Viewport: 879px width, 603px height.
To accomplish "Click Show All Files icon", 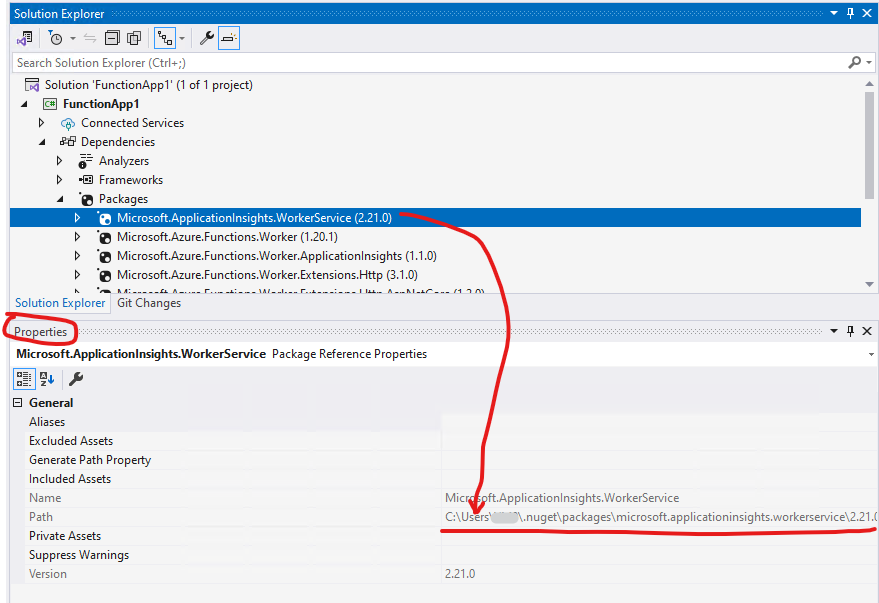I will (134, 38).
